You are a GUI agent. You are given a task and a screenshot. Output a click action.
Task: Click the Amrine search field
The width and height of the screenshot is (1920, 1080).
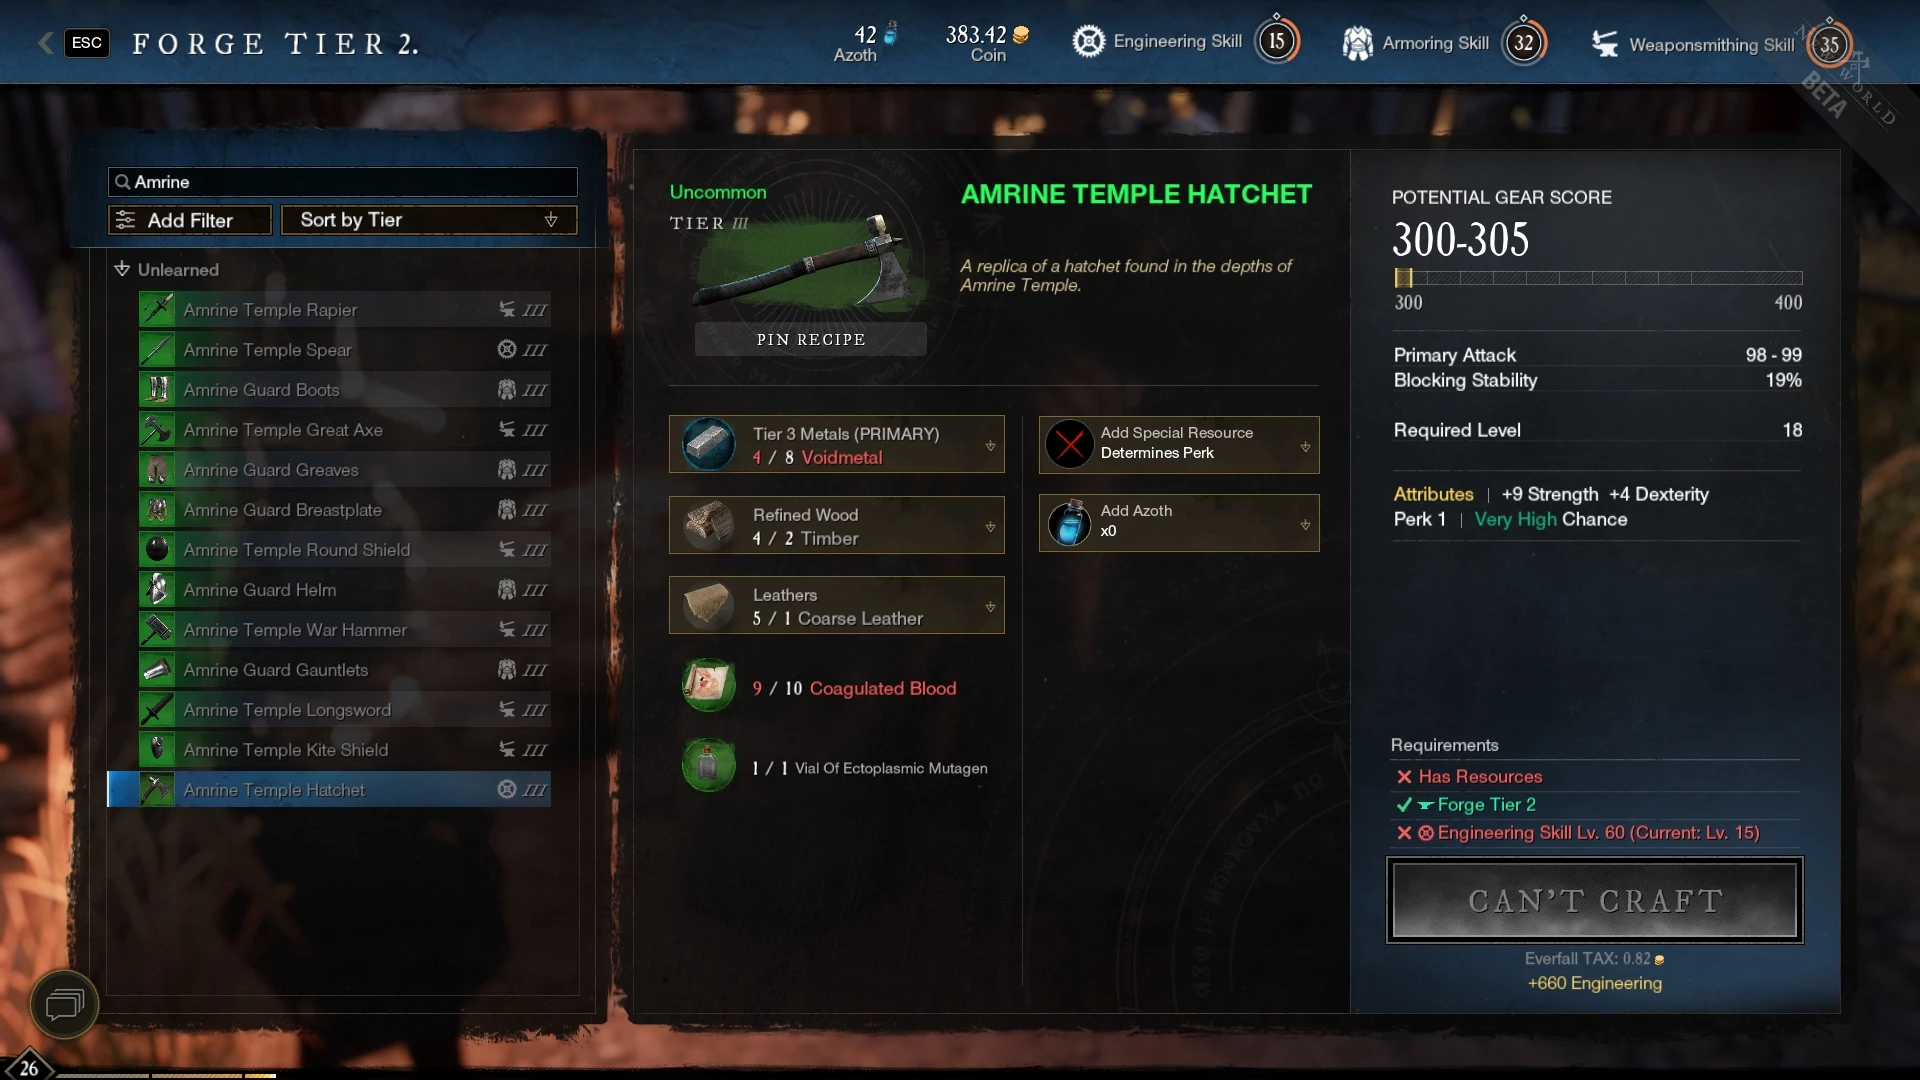click(342, 182)
